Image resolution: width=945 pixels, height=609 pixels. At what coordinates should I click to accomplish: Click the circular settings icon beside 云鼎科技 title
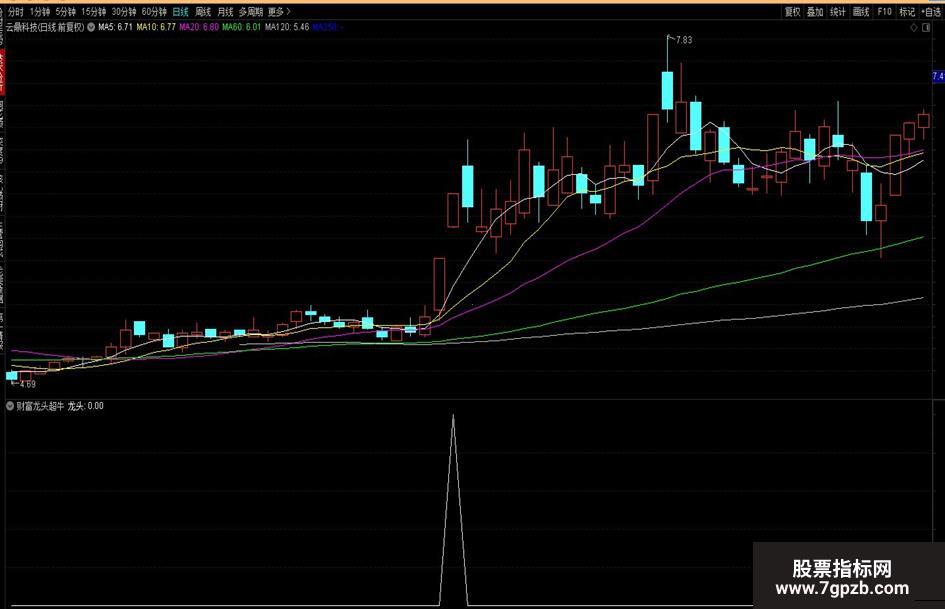click(91, 27)
